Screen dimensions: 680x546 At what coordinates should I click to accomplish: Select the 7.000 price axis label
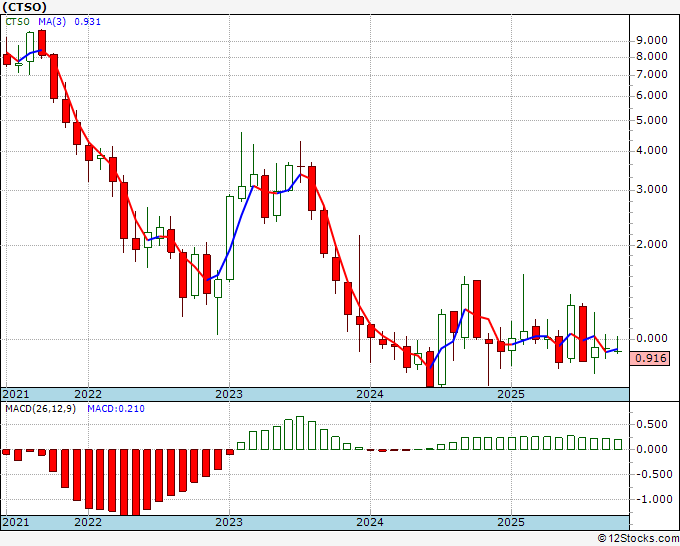pyautogui.click(x=651, y=75)
